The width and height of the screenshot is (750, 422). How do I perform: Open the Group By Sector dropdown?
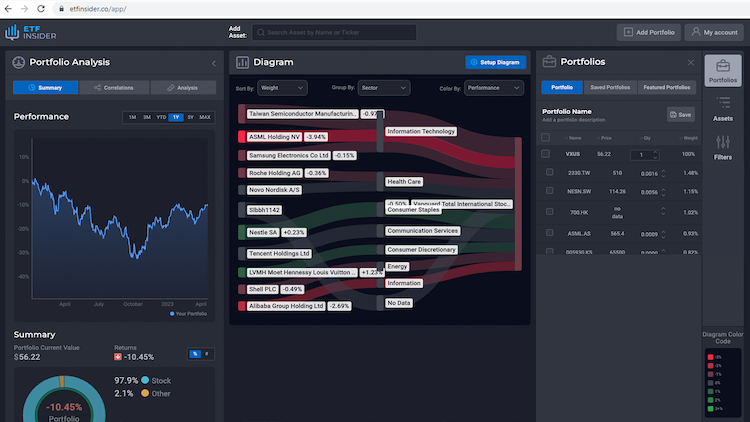tap(384, 88)
